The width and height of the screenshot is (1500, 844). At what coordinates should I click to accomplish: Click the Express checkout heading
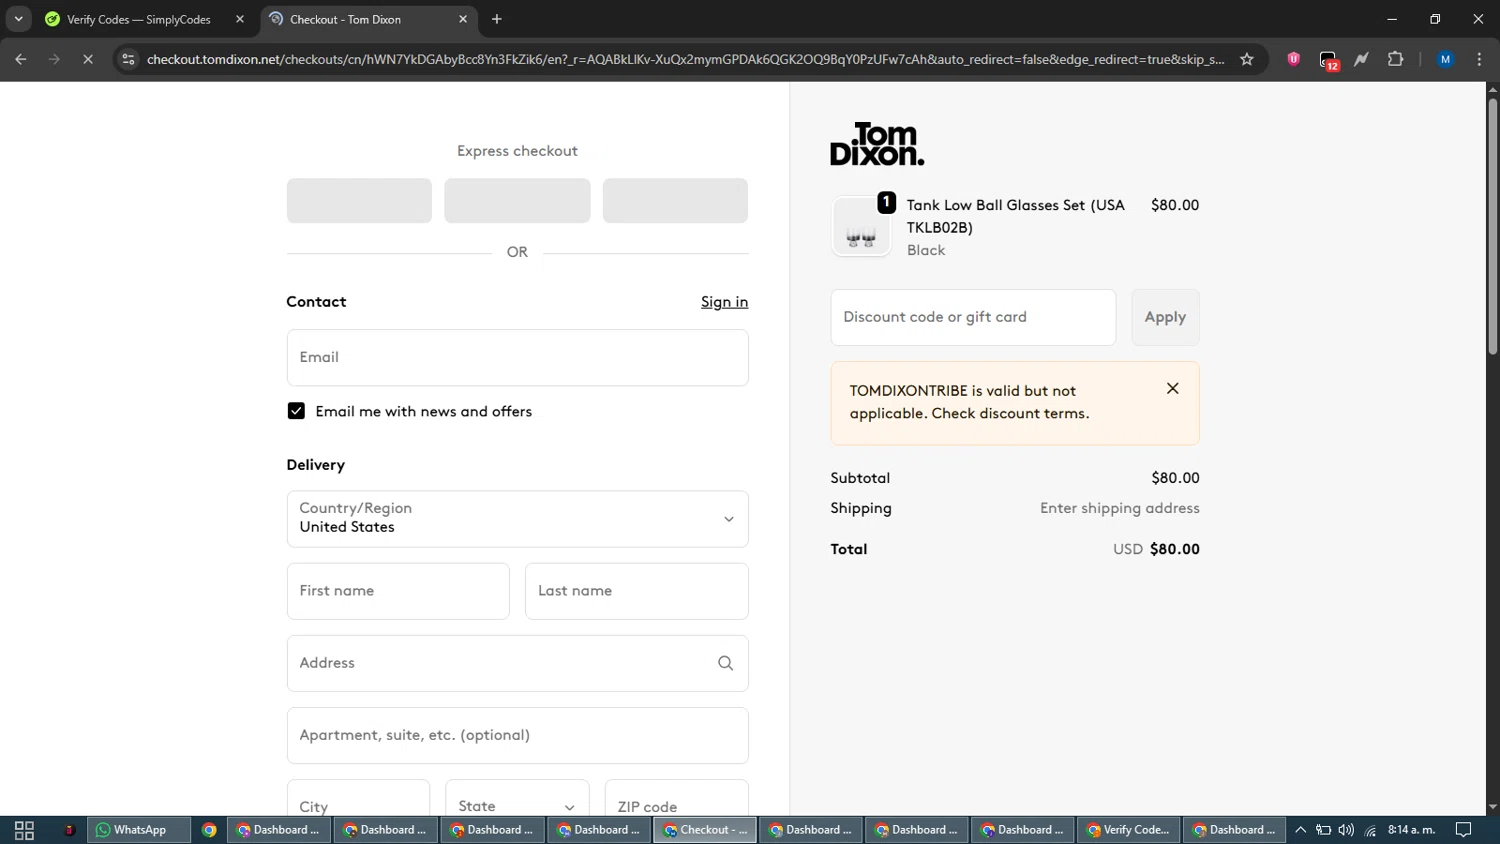click(x=517, y=151)
